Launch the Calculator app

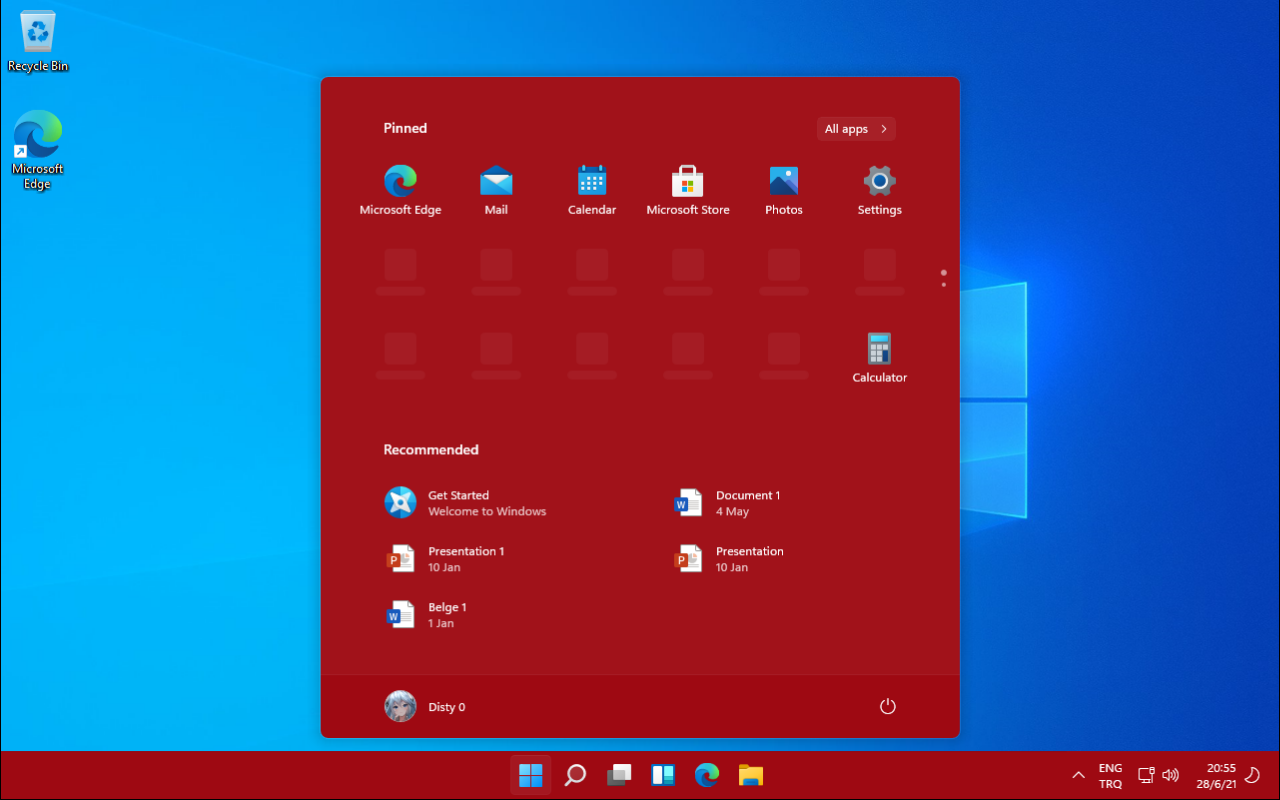[x=880, y=358]
